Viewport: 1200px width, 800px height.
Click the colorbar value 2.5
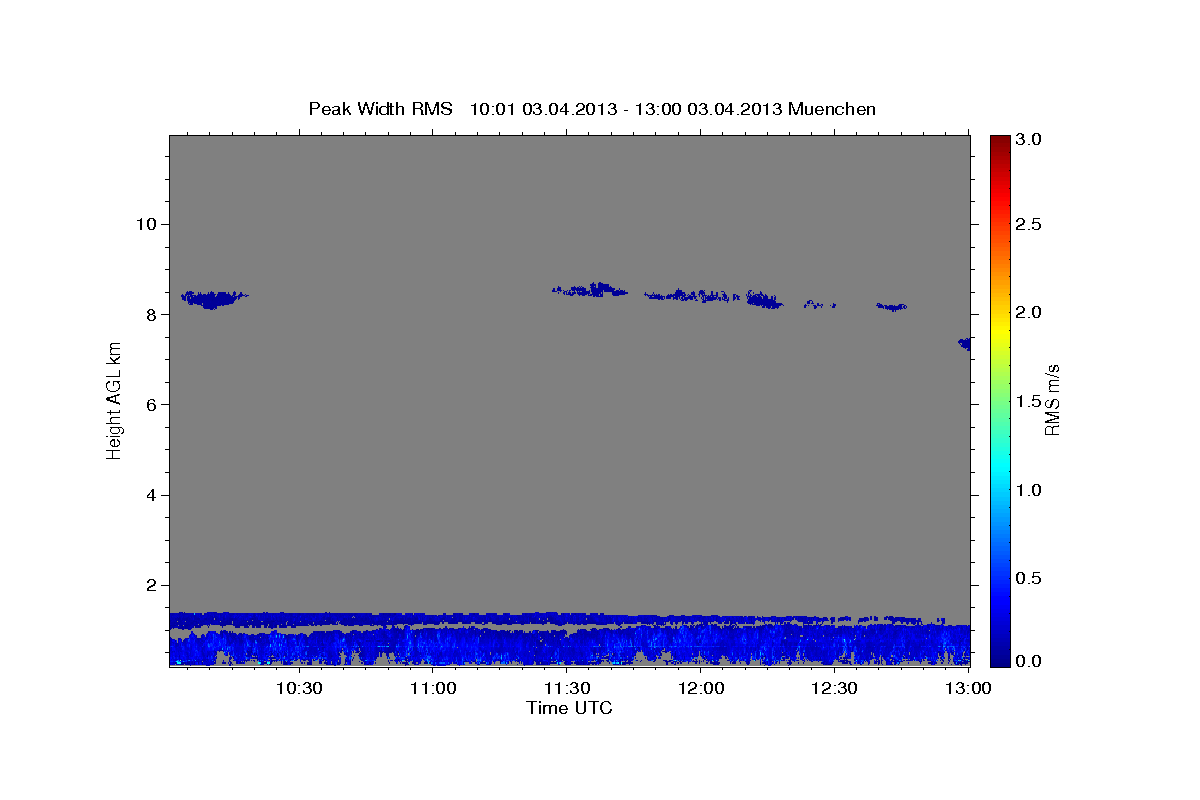click(x=1030, y=224)
